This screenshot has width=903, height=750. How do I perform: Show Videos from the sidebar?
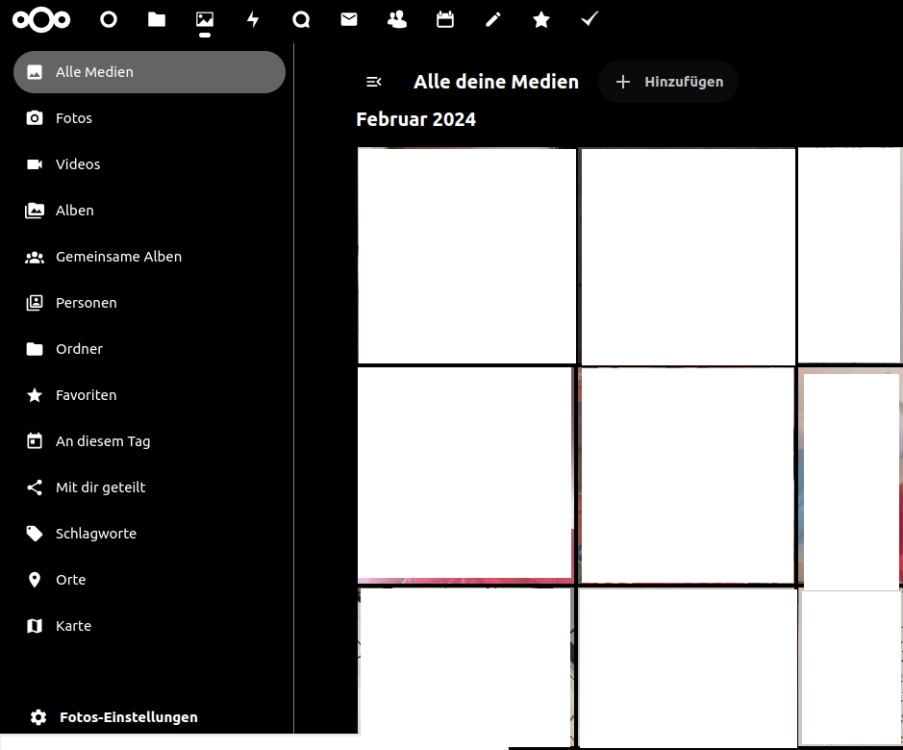pyautogui.click(x=149, y=164)
